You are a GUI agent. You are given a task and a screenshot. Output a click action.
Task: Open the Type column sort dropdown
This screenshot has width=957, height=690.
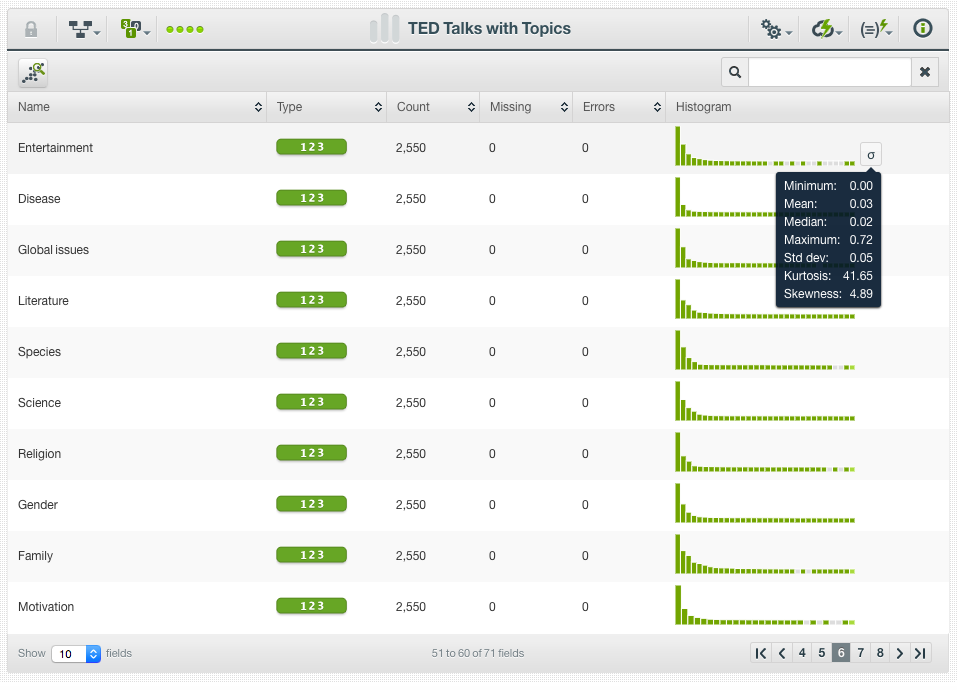(x=377, y=107)
